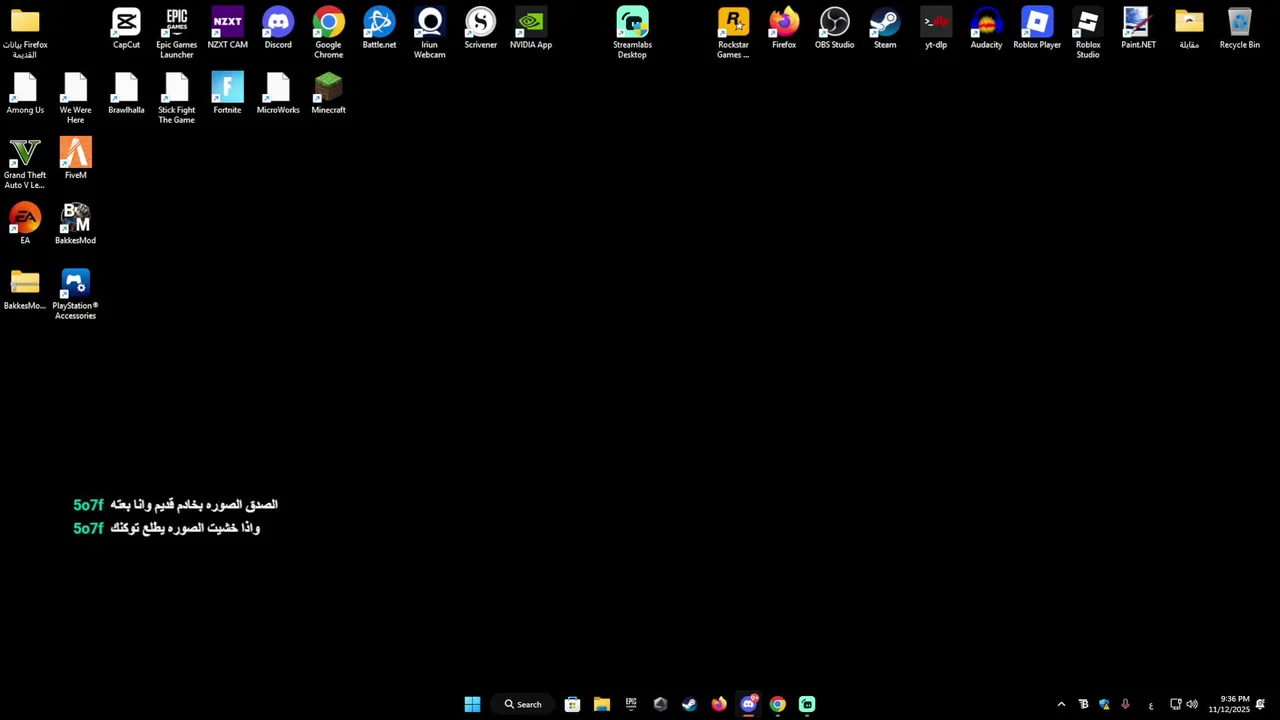Select the BakkesMod application shortcut
Image resolution: width=1280 pixels, height=720 pixels.
(x=75, y=224)
